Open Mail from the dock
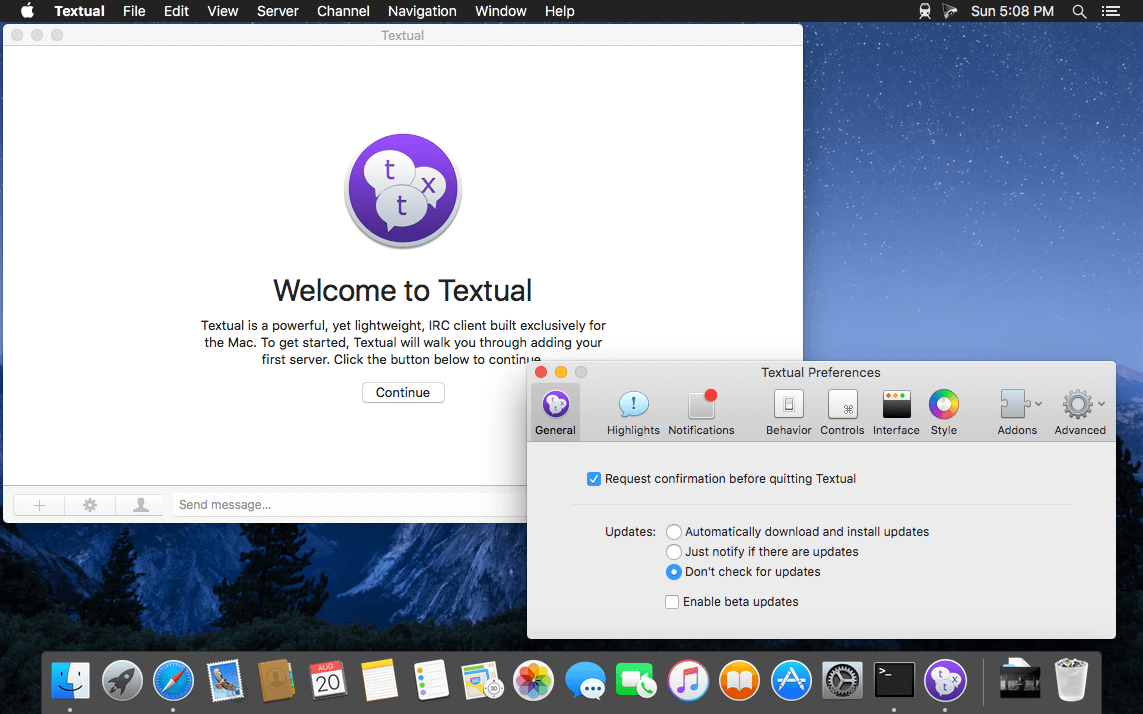This screenshot has height=714, width=1143. [225, 681]
